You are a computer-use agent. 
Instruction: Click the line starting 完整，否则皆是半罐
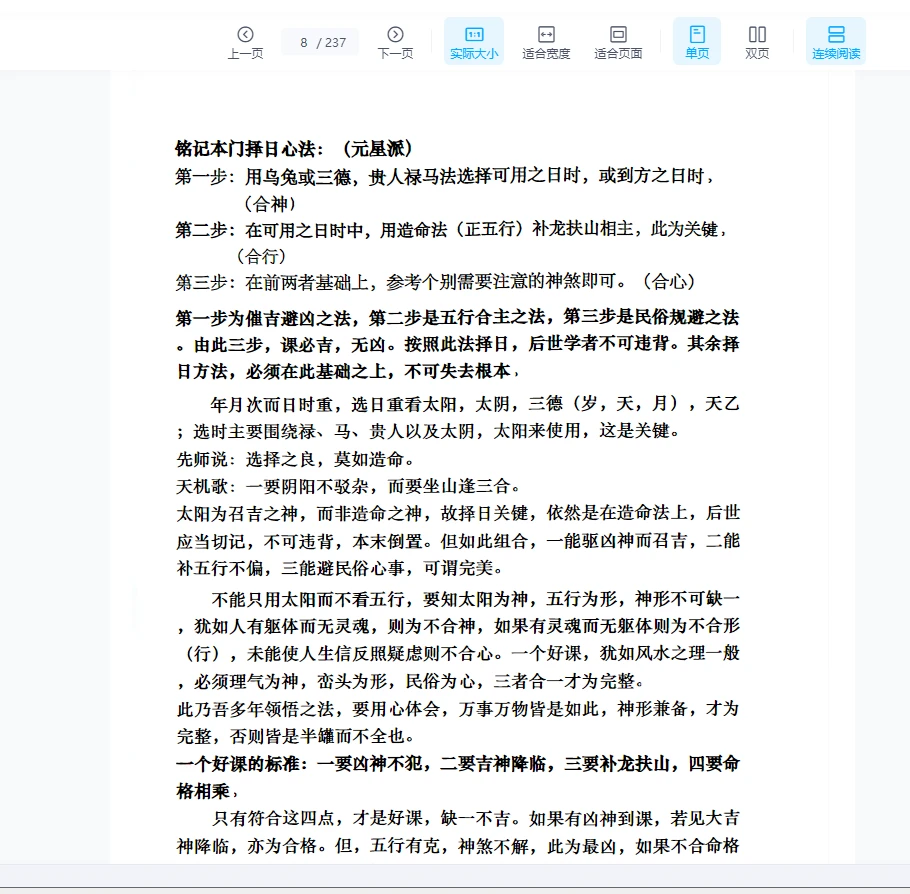pyautogui.click(x=295, y=736)
